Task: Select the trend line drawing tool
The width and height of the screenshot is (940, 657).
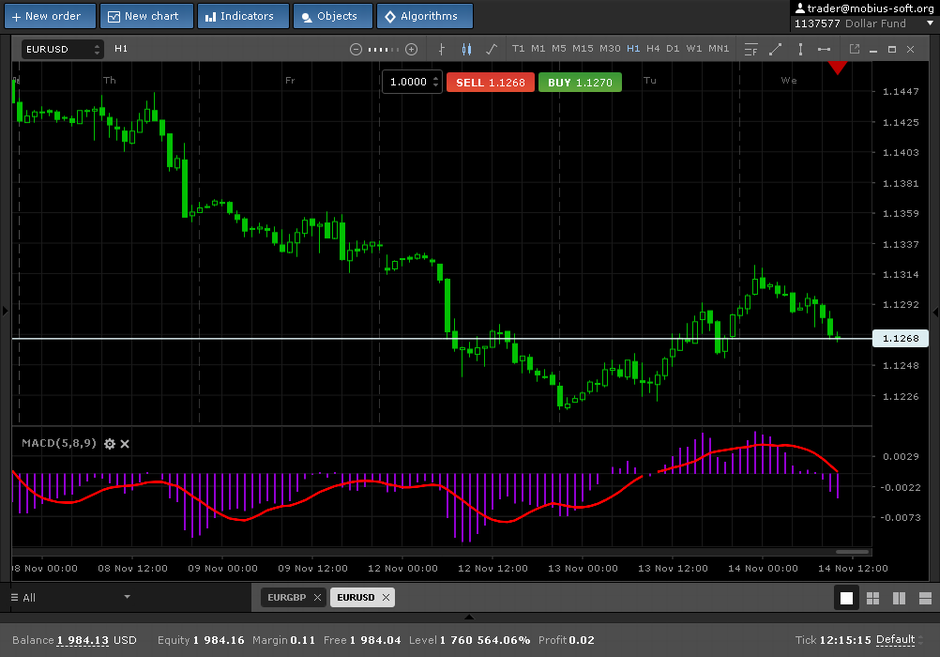Action: pyautogui.click(x=775, y=49)
